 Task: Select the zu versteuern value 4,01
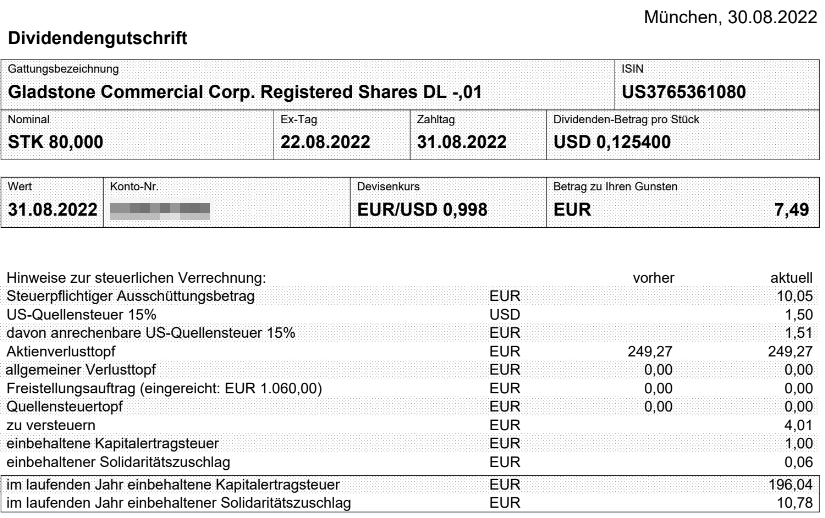click(798, 425)
